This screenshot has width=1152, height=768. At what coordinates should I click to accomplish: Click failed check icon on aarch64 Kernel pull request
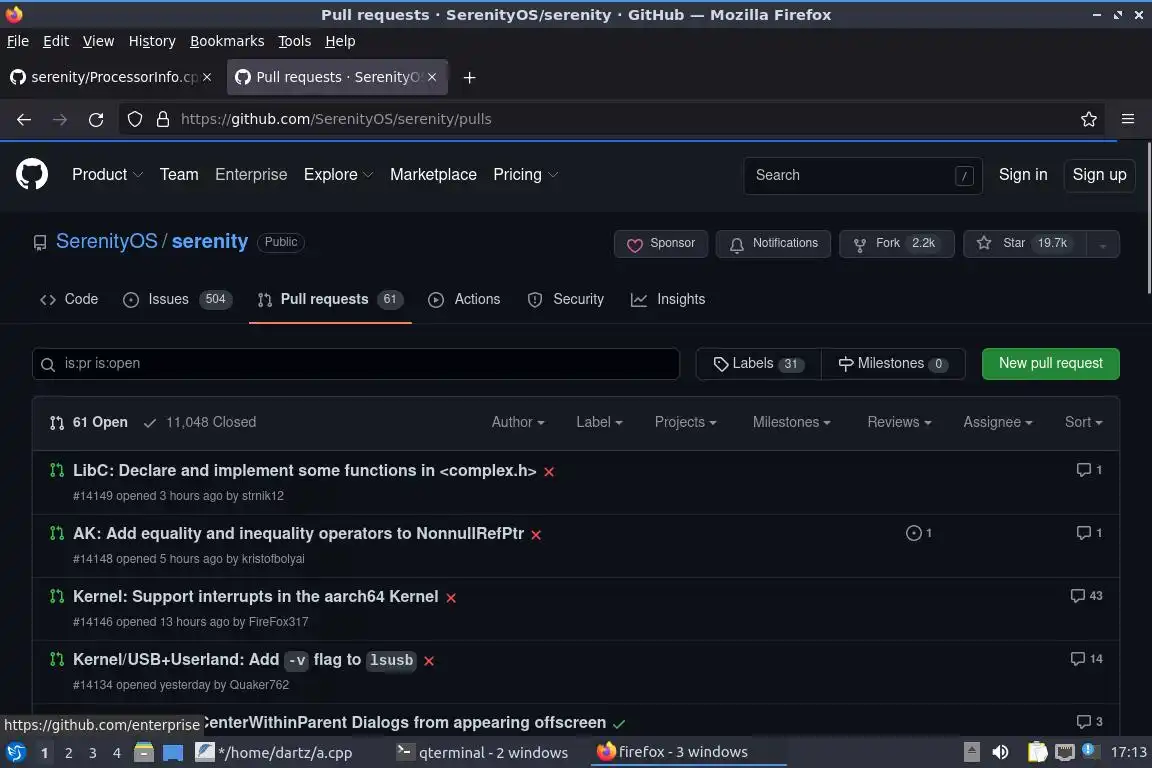[x=451, y=598]
